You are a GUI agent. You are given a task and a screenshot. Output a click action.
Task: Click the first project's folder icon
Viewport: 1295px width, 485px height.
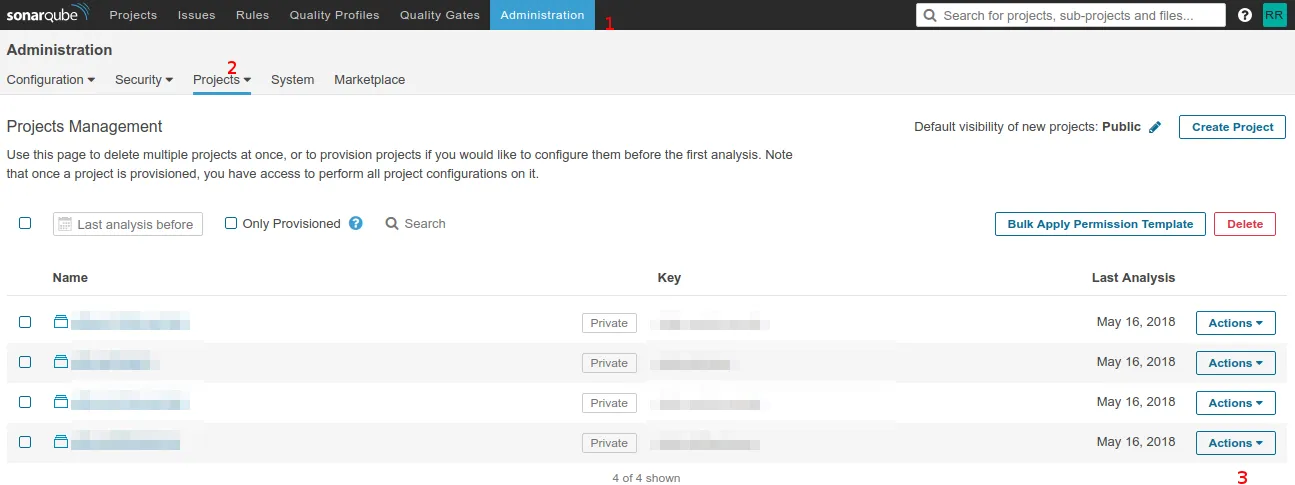coord(61,322)
